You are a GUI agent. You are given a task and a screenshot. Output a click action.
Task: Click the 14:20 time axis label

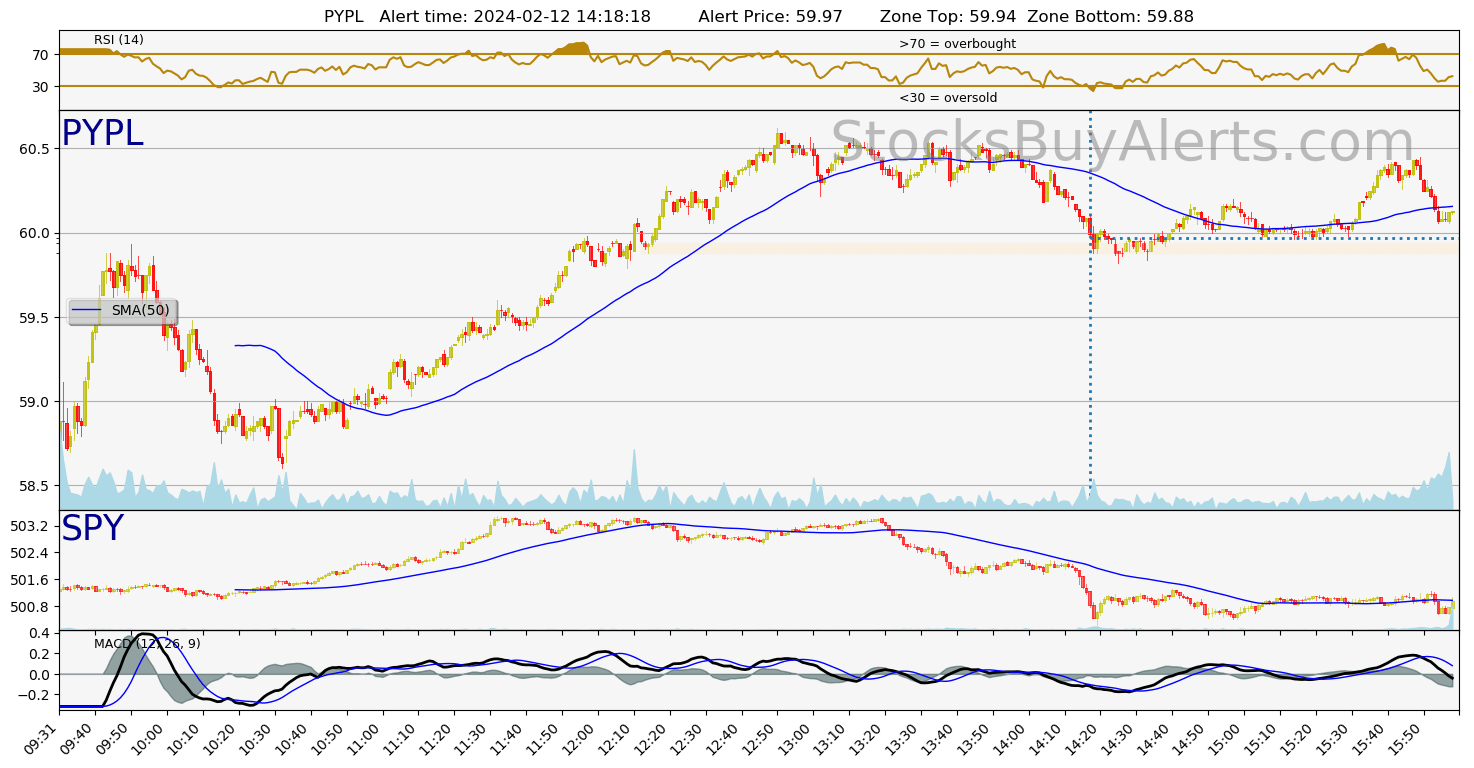(1084, 738)
